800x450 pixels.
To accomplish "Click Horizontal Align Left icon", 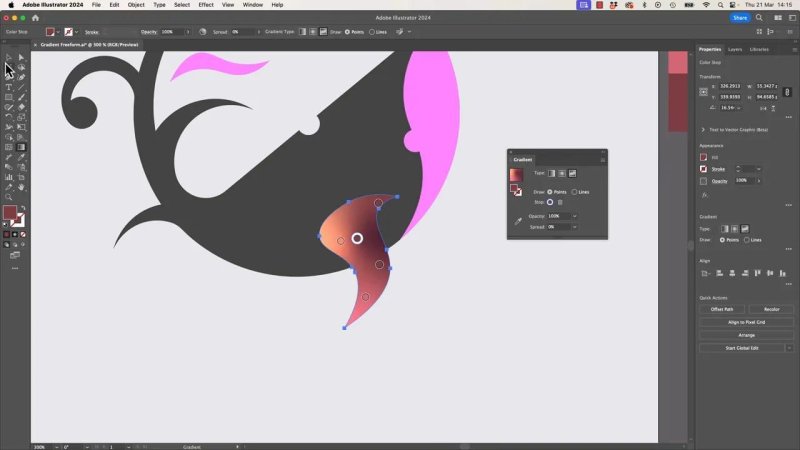I will (719, 273).
